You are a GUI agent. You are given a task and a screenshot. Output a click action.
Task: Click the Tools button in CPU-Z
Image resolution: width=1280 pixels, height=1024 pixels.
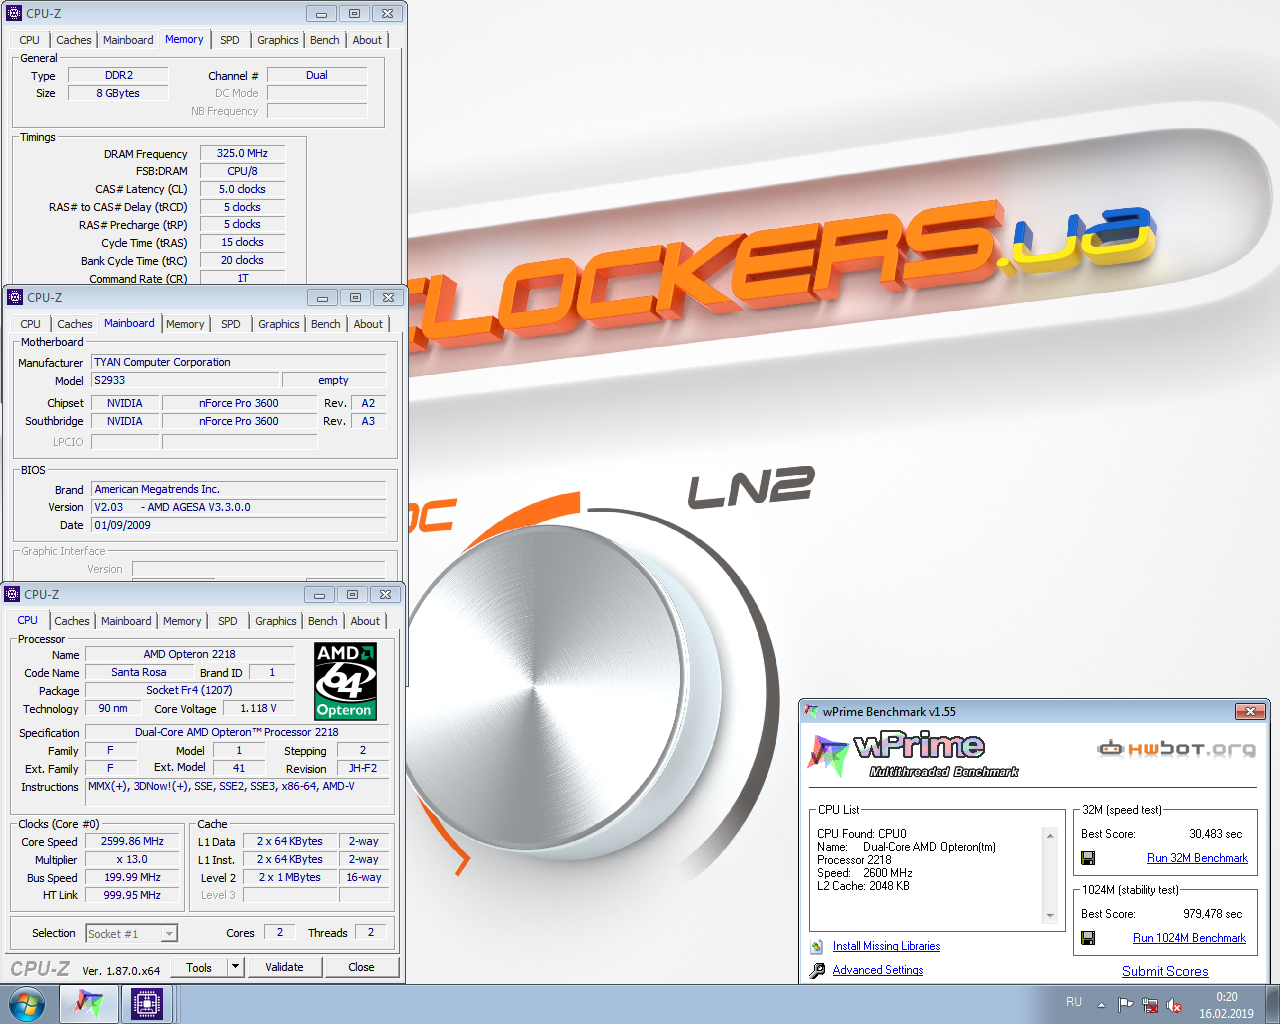(x=199, y=967)
